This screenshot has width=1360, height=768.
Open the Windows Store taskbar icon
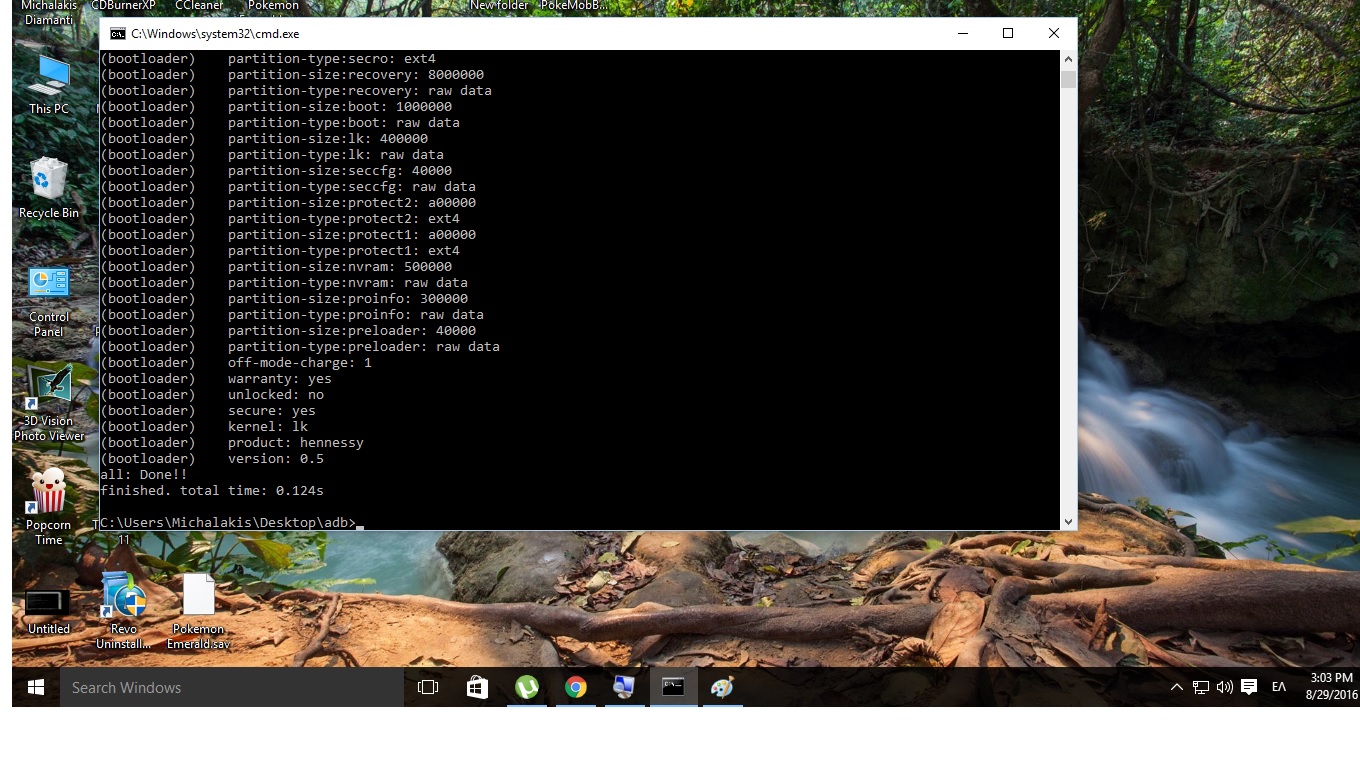[x=477, y=687]
